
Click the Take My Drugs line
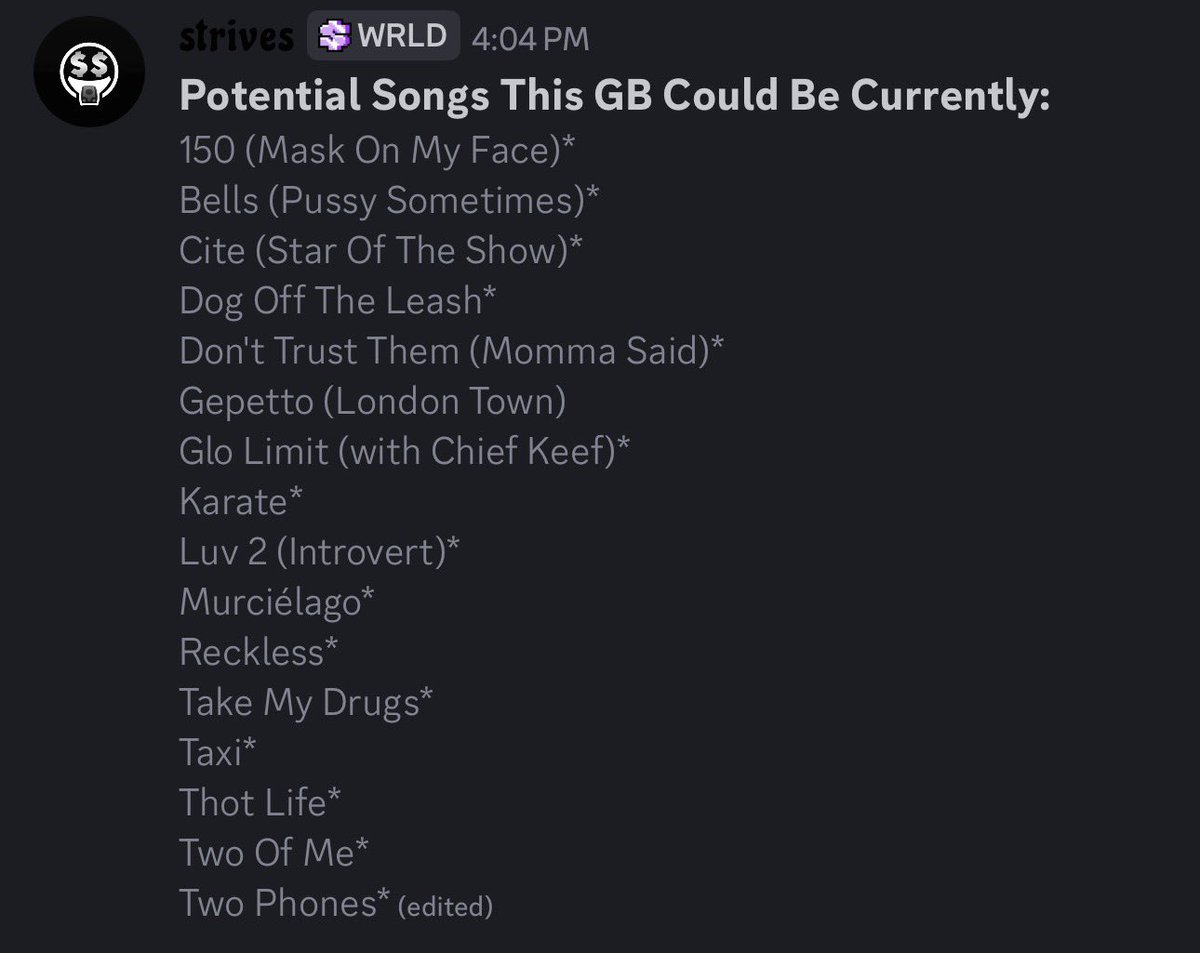point(306,702)
